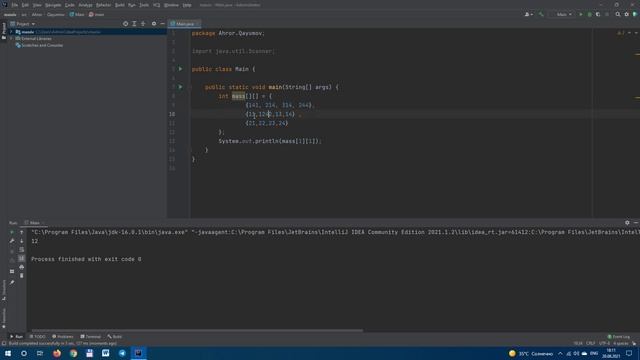The image size is (640, 360).
Task: Expand the massiv project root node
Action: pyautogui.click(x=11, y=32)
